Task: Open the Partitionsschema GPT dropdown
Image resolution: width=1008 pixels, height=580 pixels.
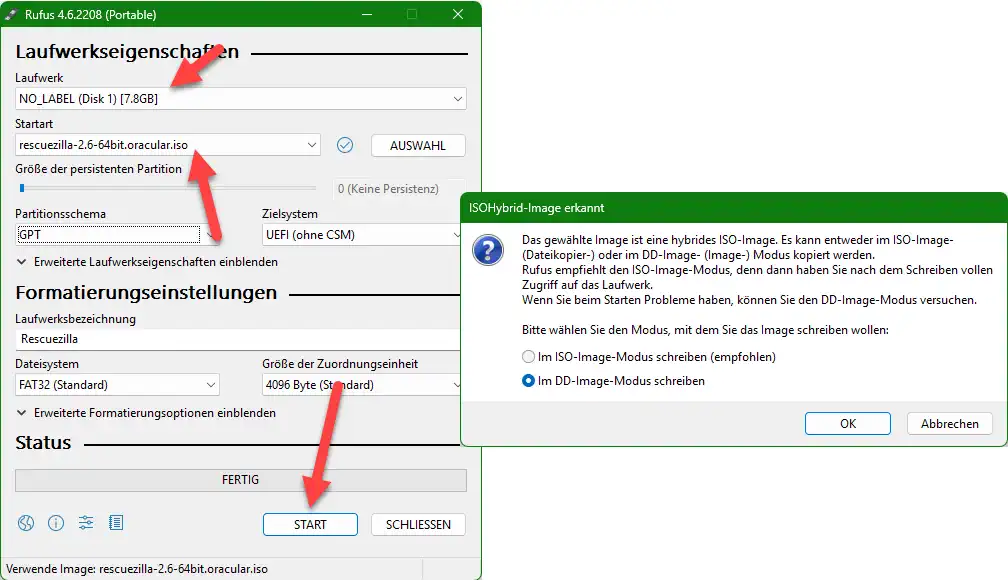Action: point(117,235)
